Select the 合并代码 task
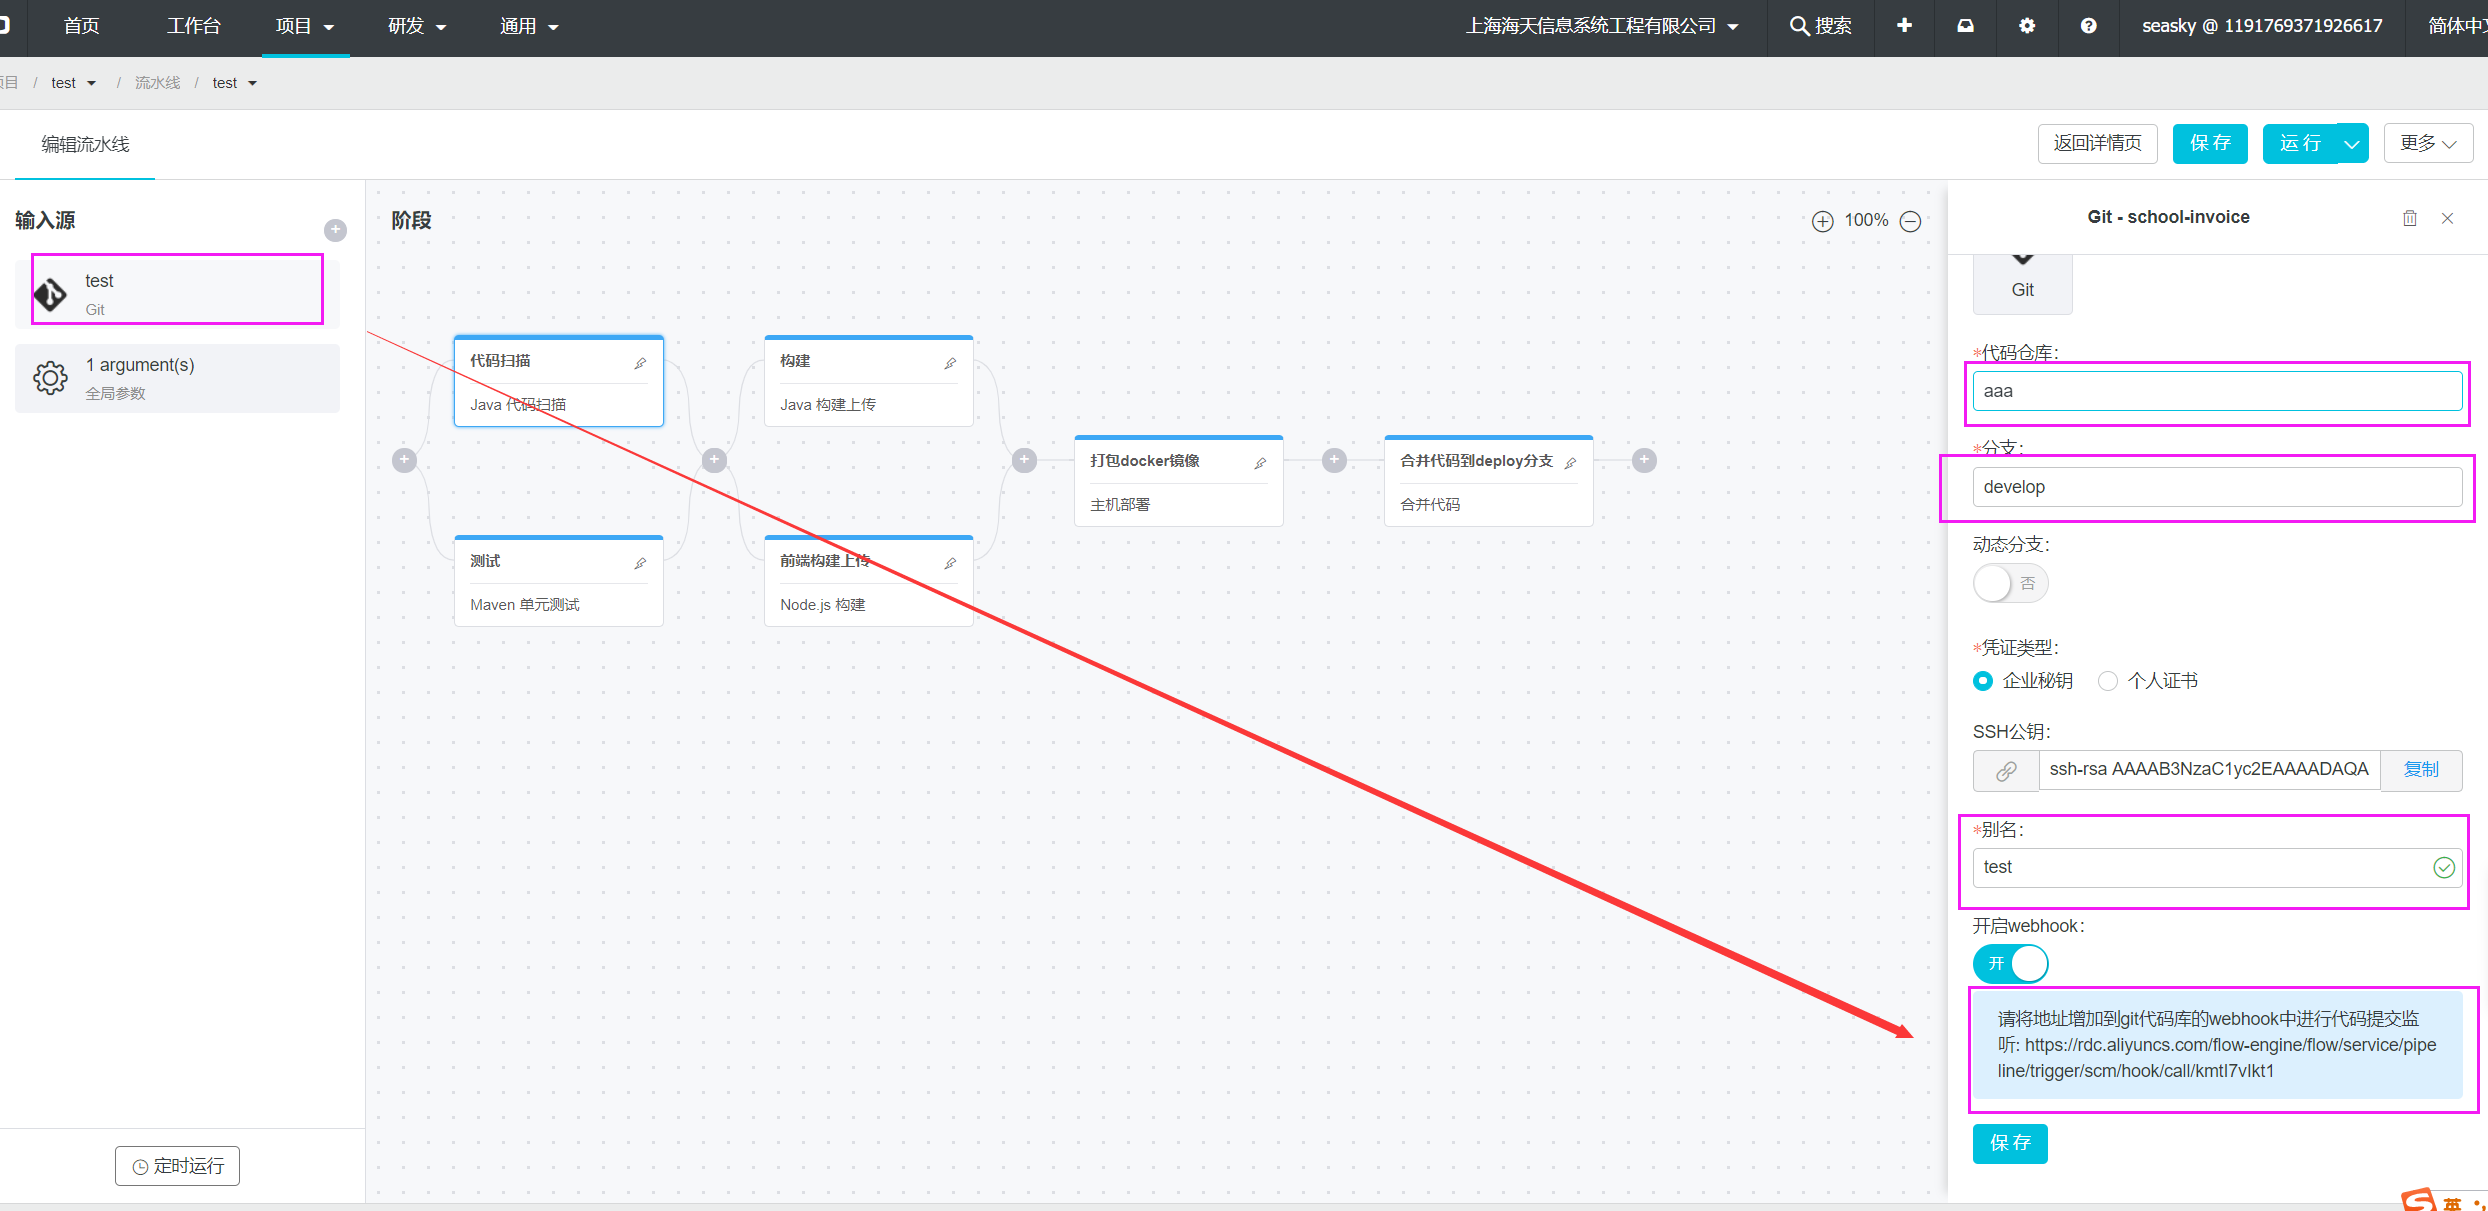Image resolution: width=2488 pixels, height=1211 pixels. click(x=1430, y=505)
